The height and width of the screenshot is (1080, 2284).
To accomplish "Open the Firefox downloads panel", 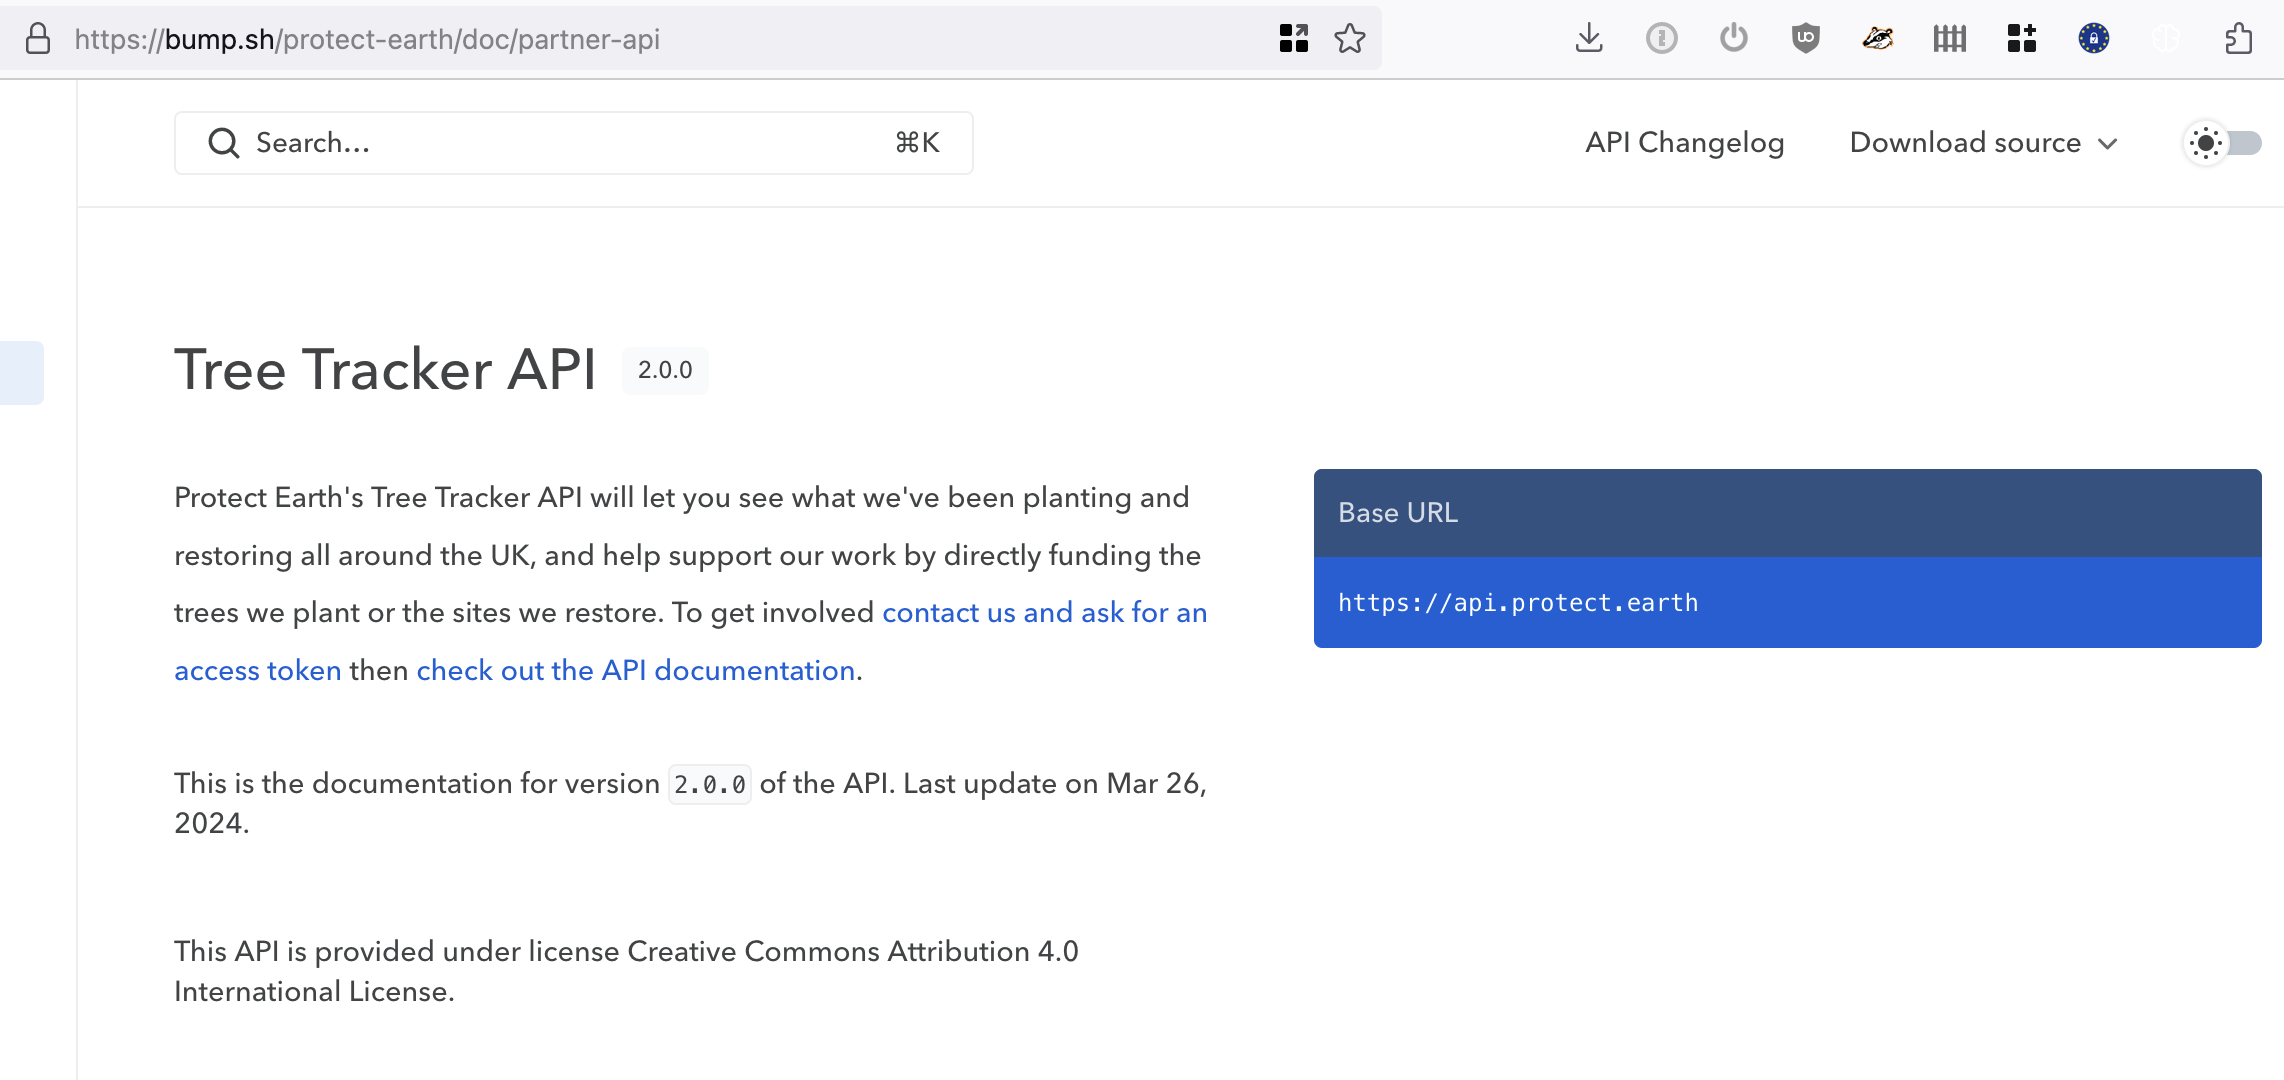I will point(1589,39).
